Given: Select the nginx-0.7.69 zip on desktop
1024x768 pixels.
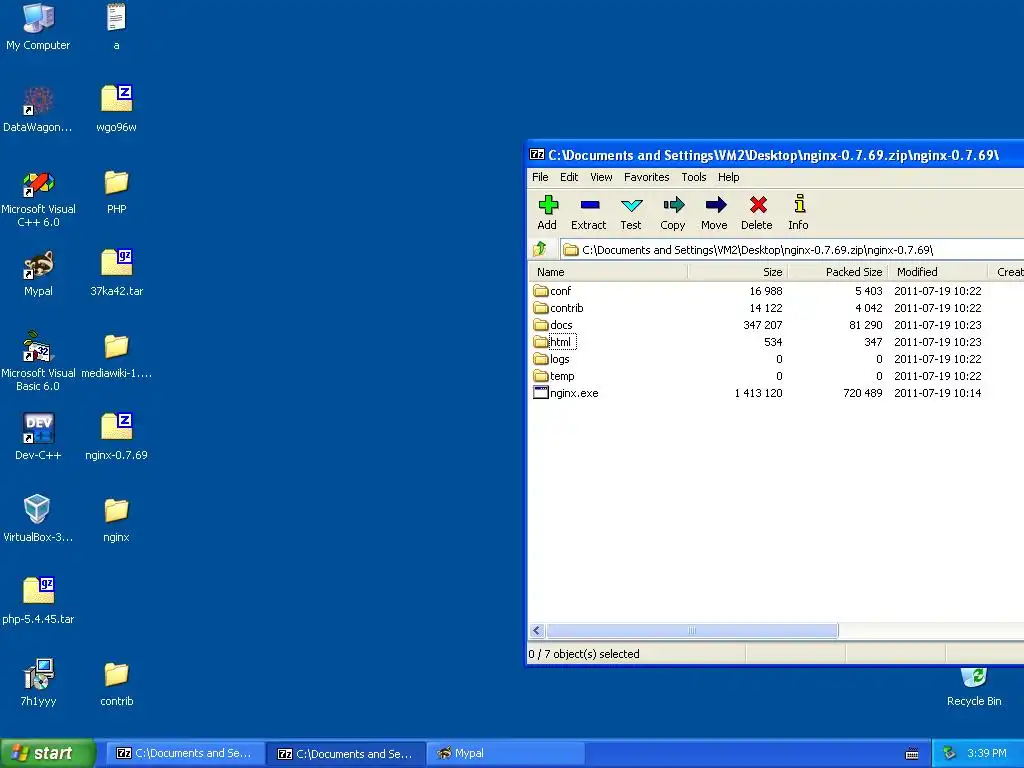Looking at the screenshot, I should [116, 437].
